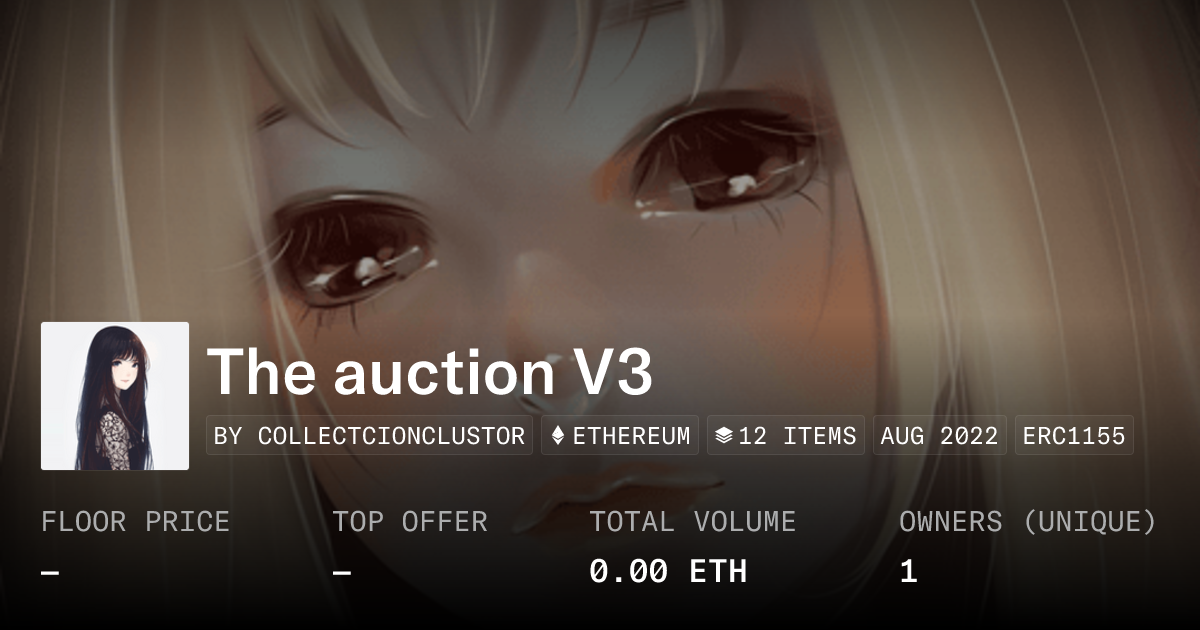Click the Ethereum diamond icon
The width and height of the screenshot is (1200, 630).
point(558,436)
